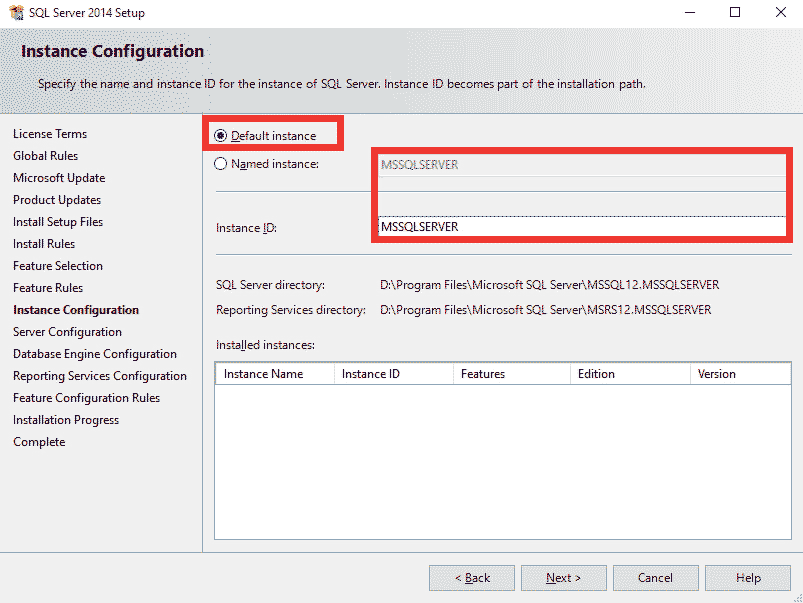Open the License Terms step
Image resolution: width=803 pixels, height=603 pixels.
(x=50, y=133)
